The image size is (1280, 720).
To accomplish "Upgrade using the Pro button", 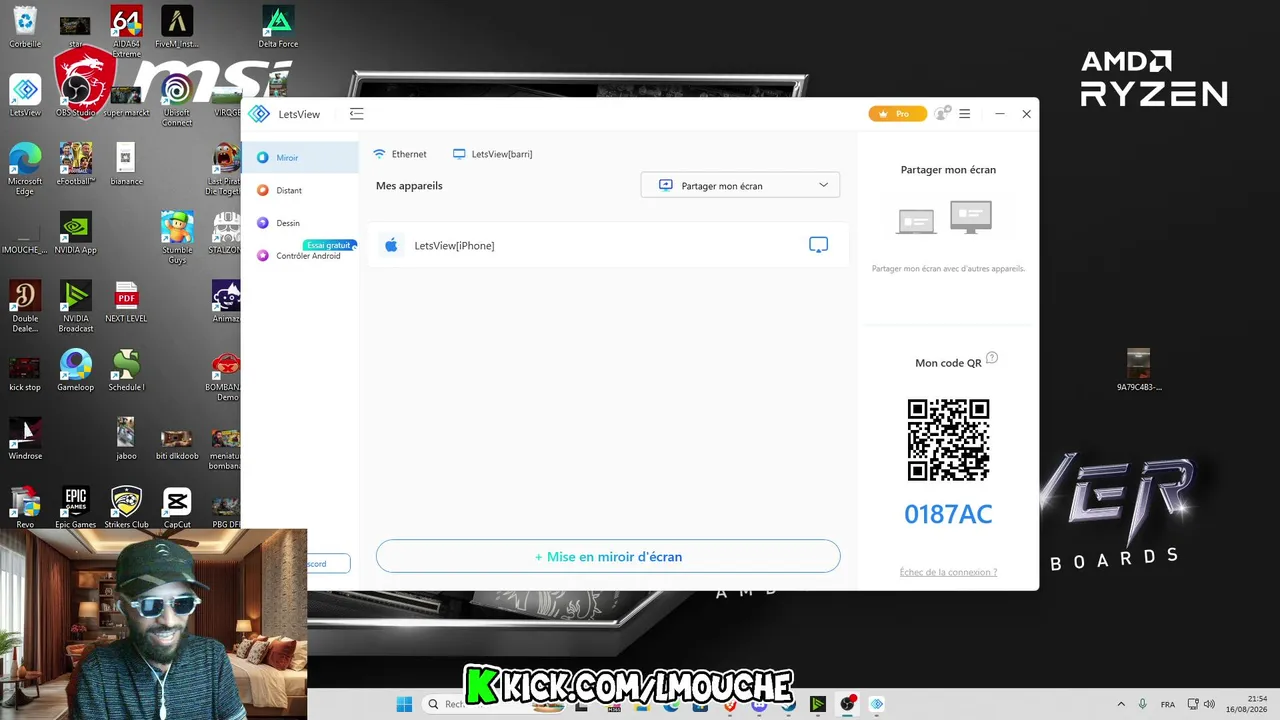I will (x=897, y=114).
